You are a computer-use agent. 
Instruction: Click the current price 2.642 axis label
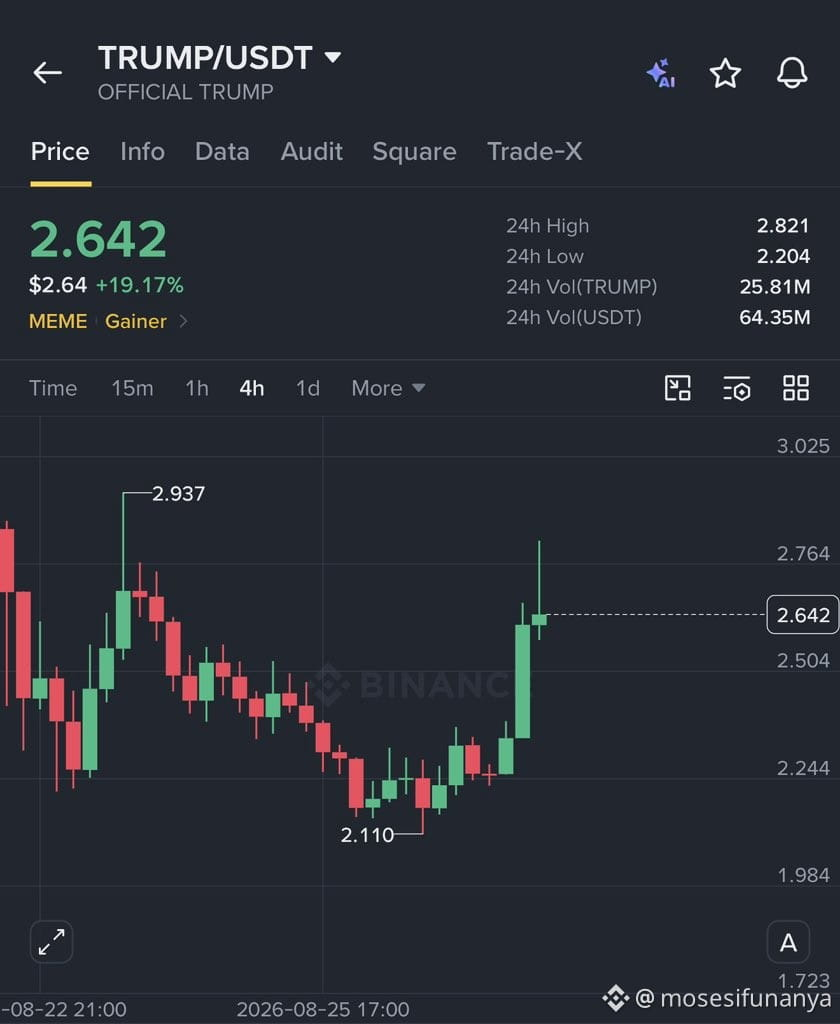(x=803, y=615)
